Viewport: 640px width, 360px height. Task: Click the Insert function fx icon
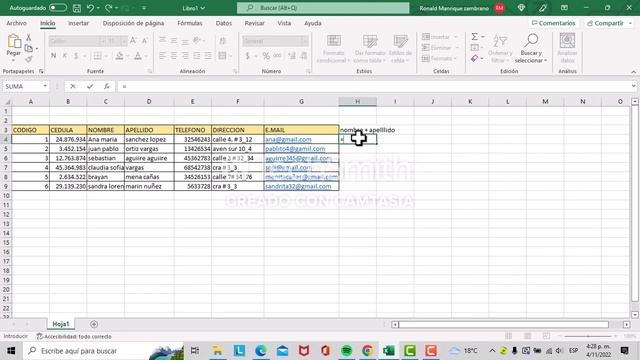coord(107,86)
